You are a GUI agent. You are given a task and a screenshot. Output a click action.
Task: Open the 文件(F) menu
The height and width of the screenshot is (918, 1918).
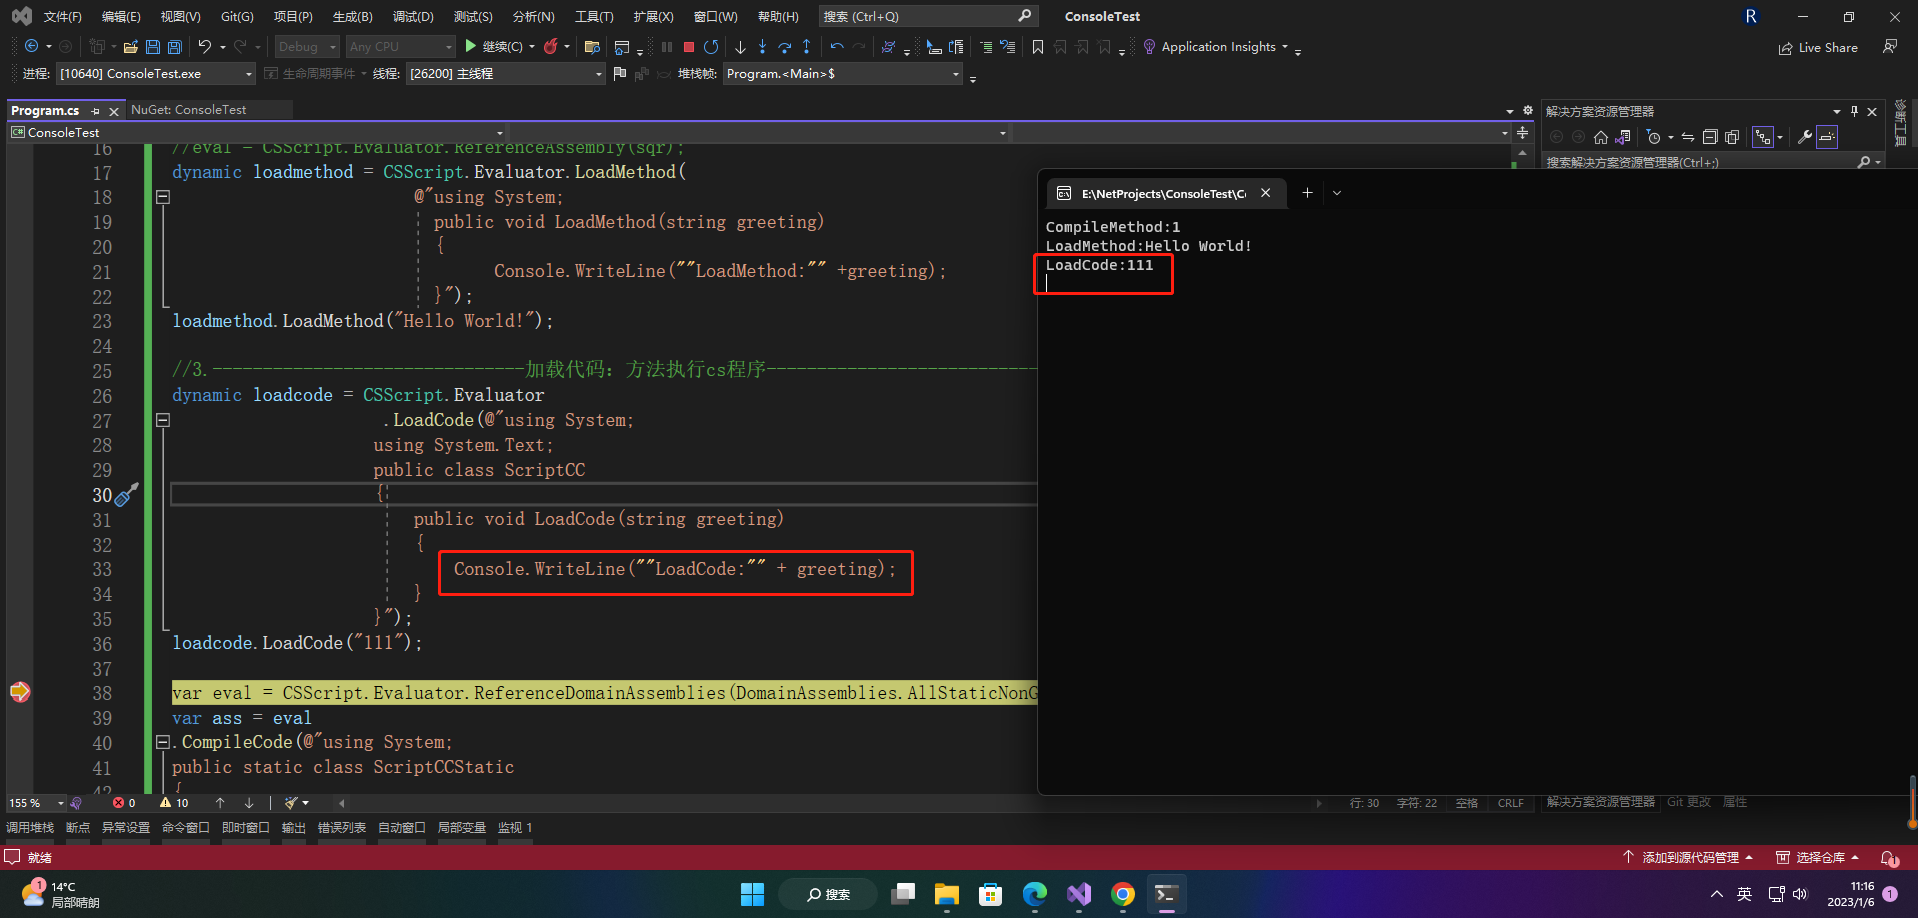62,17
